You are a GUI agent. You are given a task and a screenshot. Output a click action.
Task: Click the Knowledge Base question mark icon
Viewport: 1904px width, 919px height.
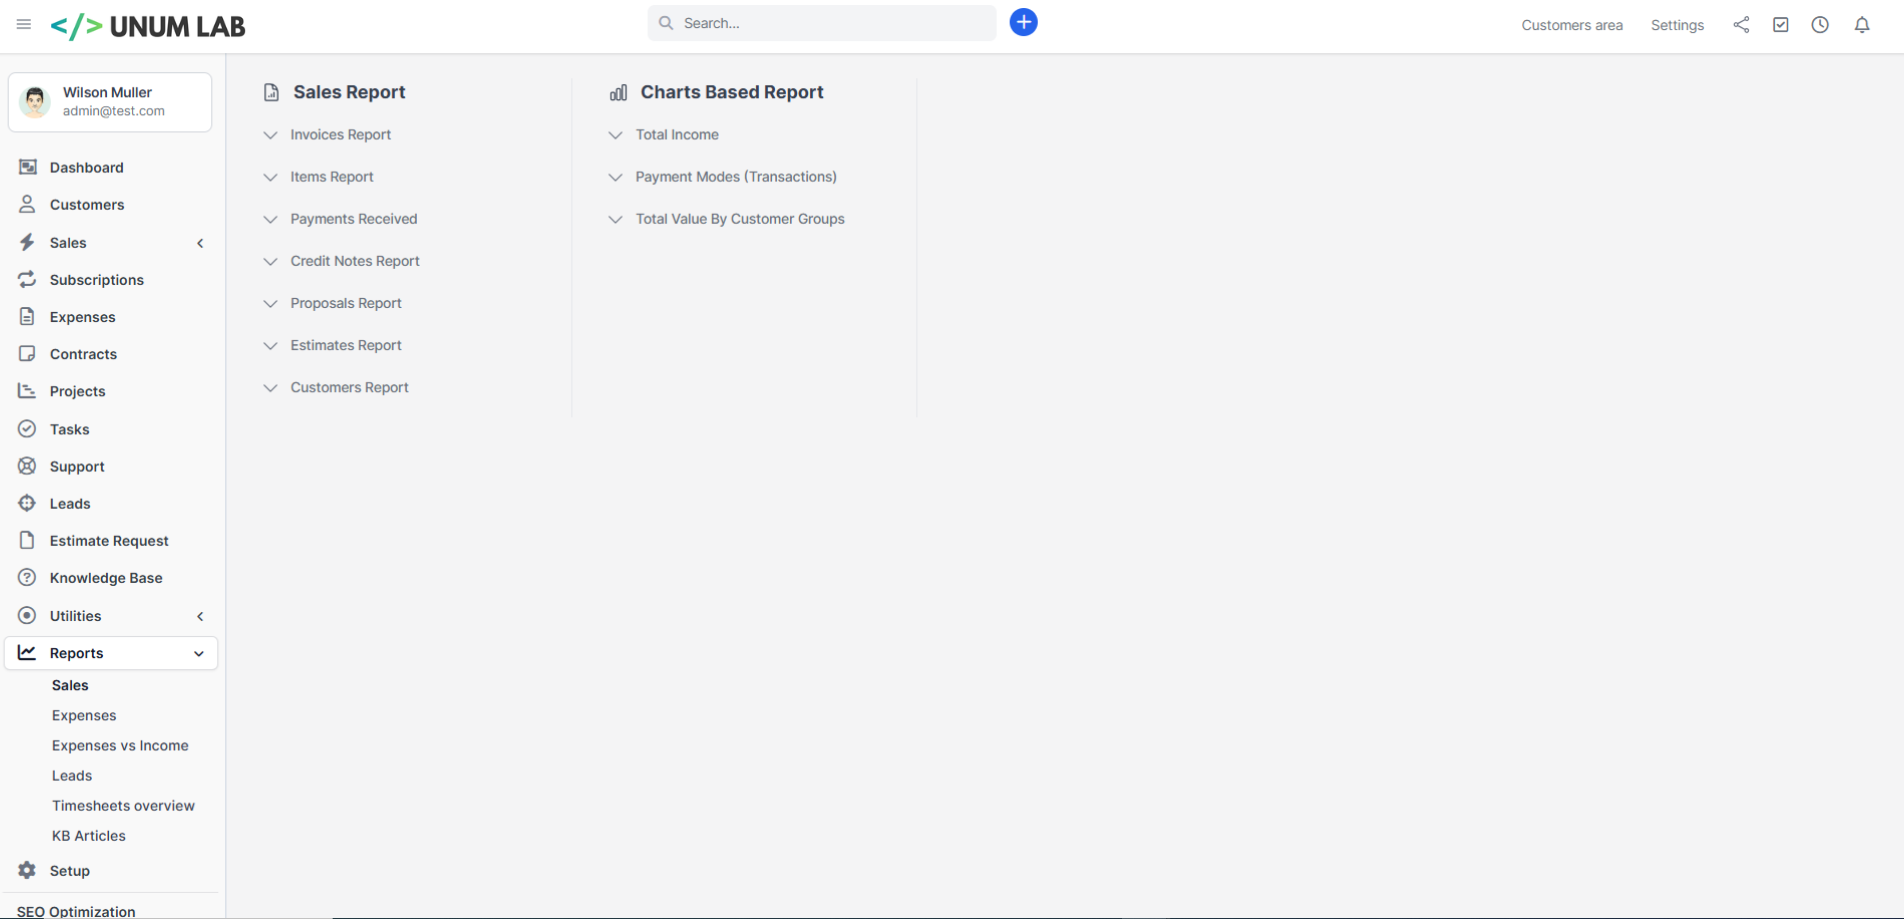pos(27,577)
